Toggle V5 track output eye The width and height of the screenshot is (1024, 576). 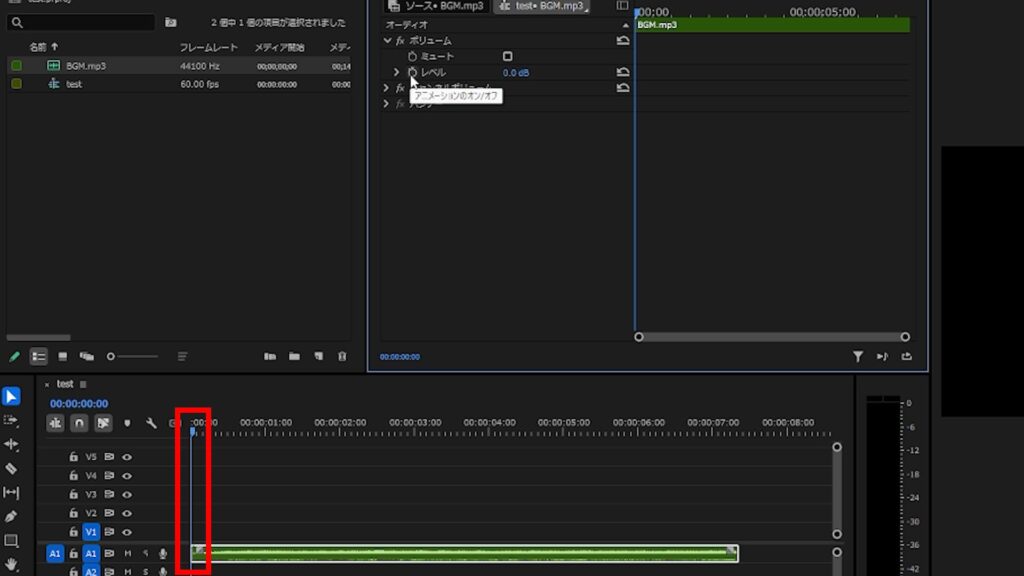127,457
